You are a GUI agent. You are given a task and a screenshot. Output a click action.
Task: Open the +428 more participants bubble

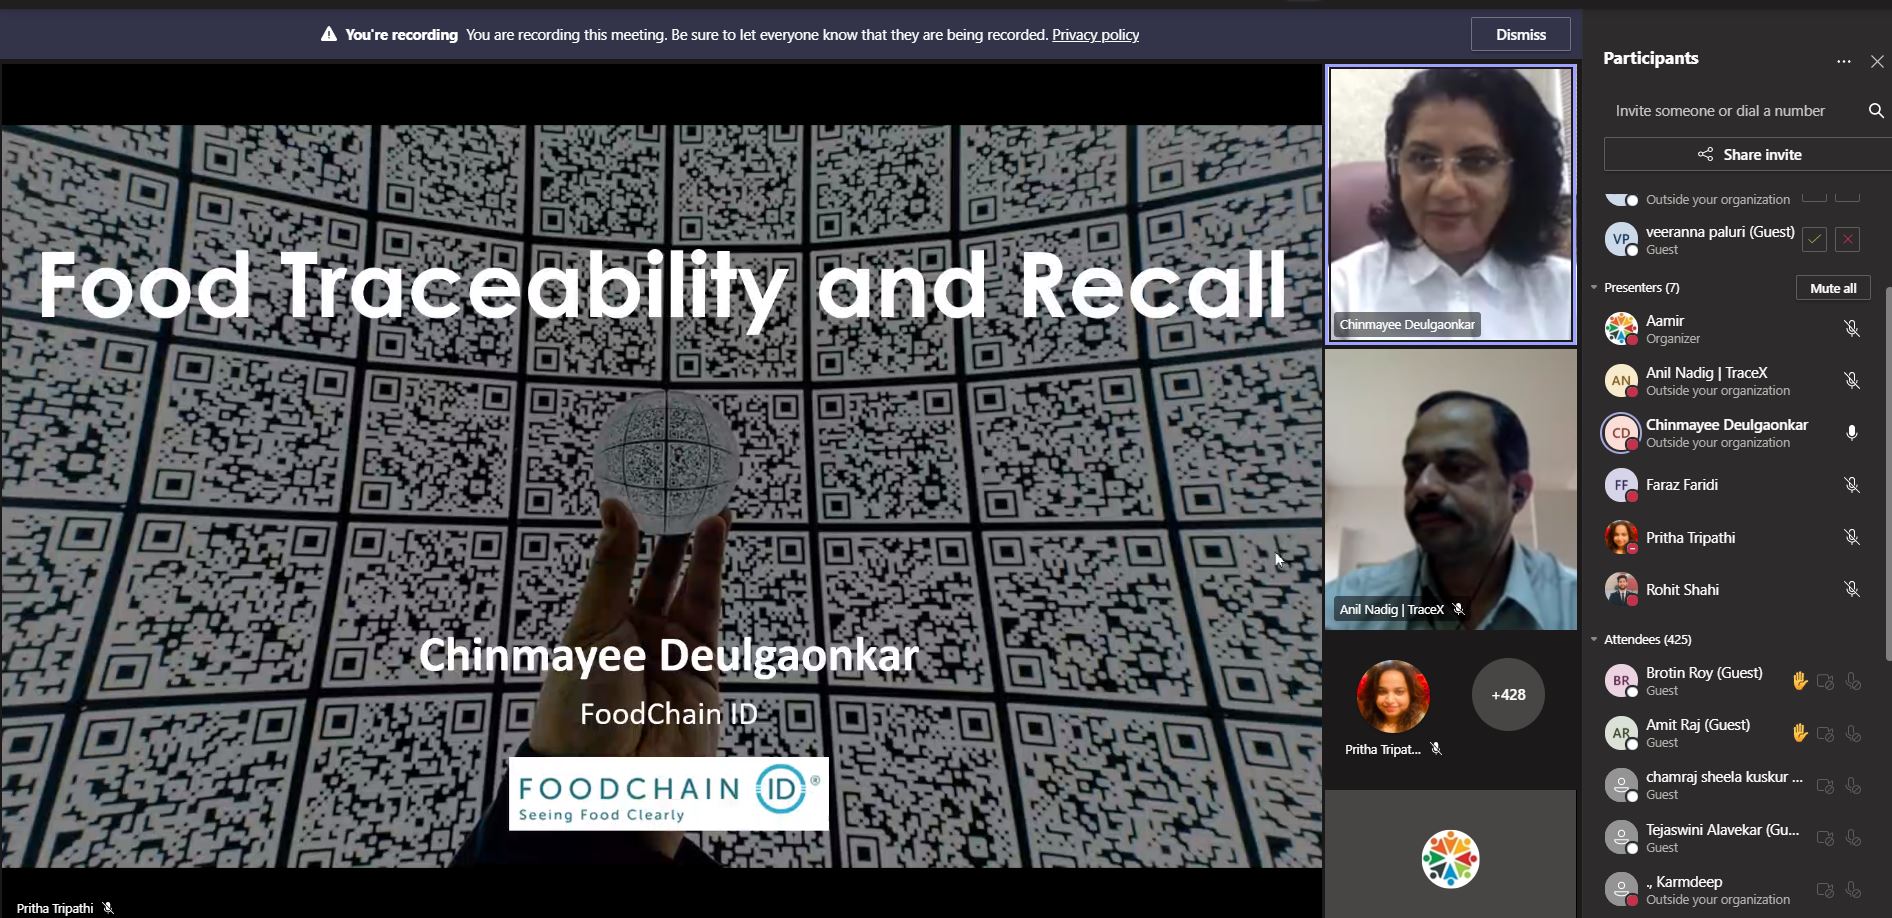coord(1507,695)
